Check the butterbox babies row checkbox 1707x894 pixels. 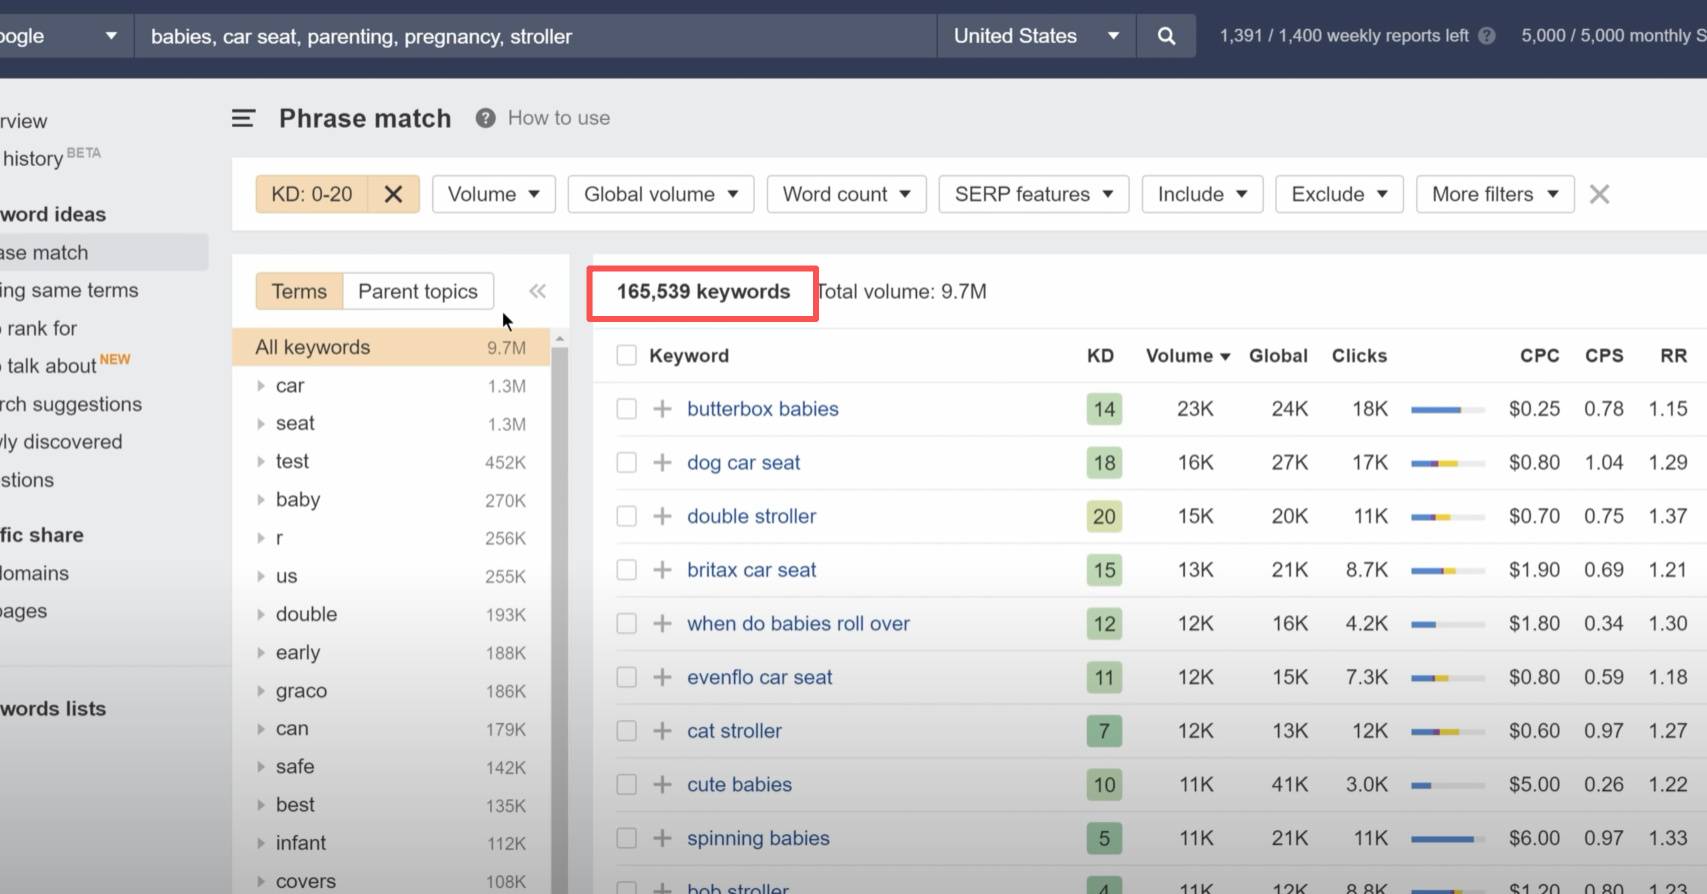tap(627, 409)
